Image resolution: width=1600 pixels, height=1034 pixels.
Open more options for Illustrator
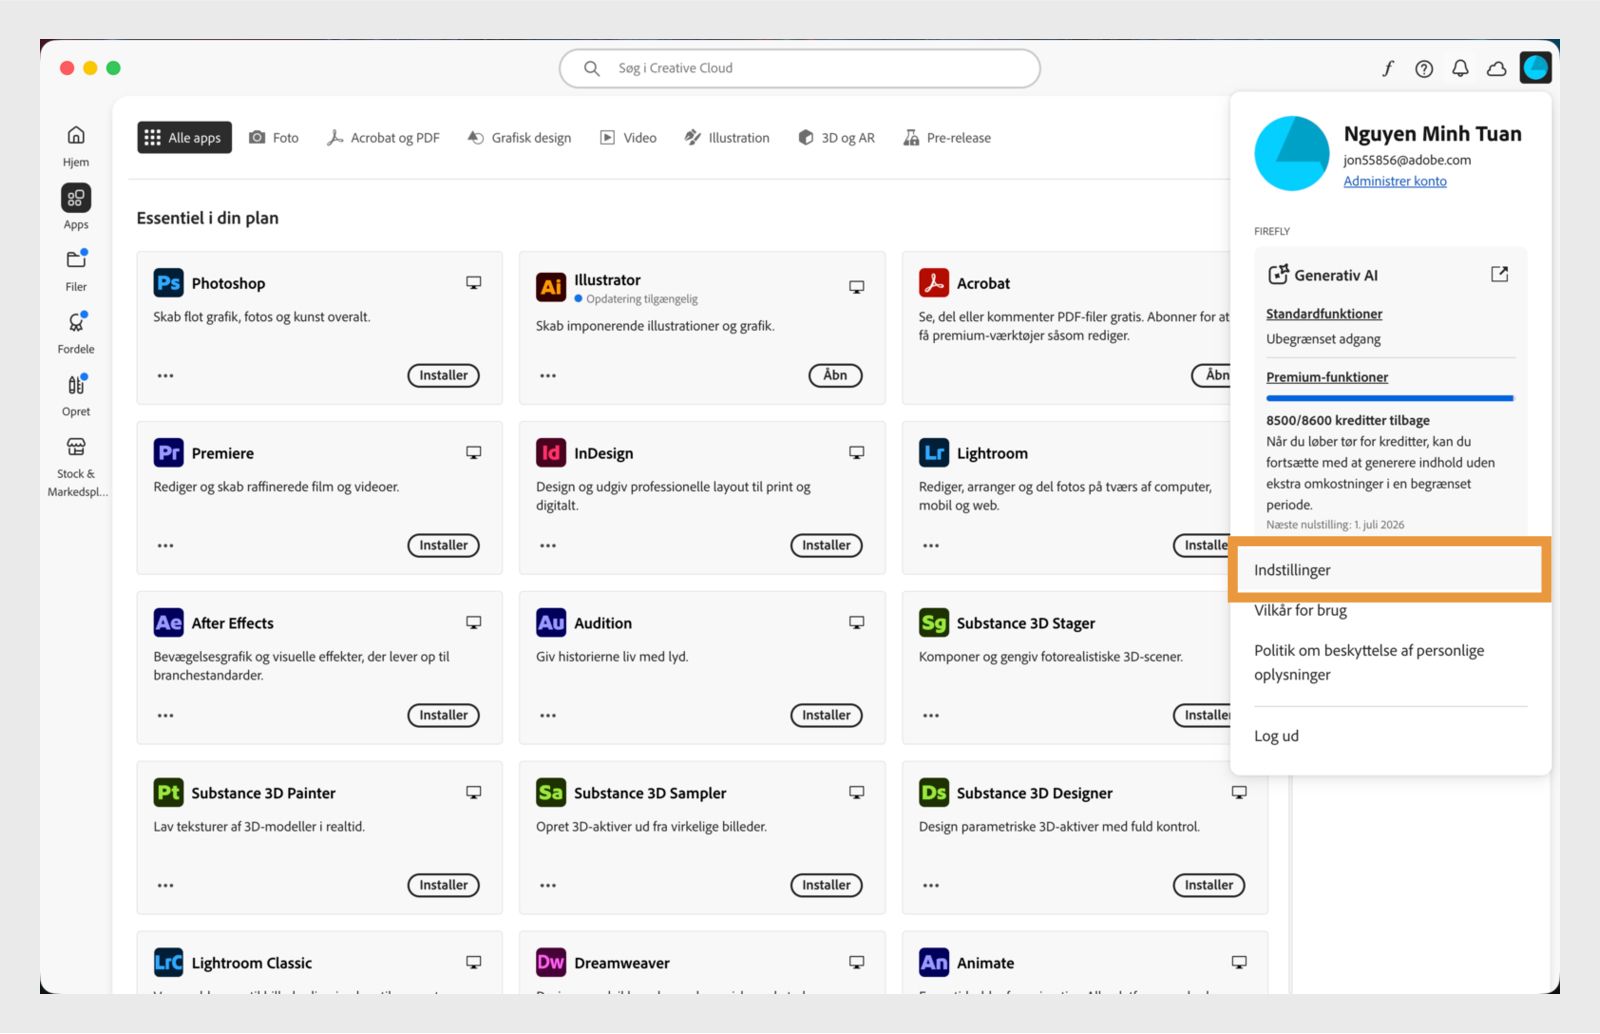[x=548, y=376]
